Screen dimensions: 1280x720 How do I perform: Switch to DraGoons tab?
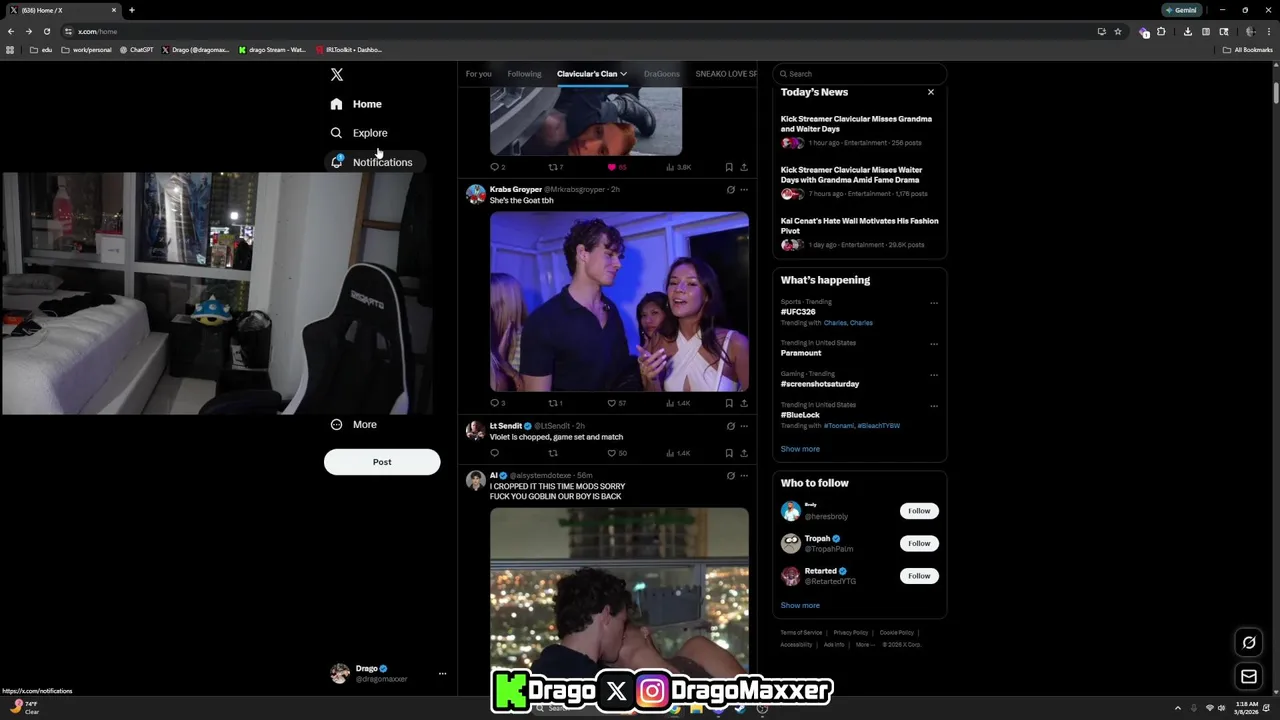[661, 74]
